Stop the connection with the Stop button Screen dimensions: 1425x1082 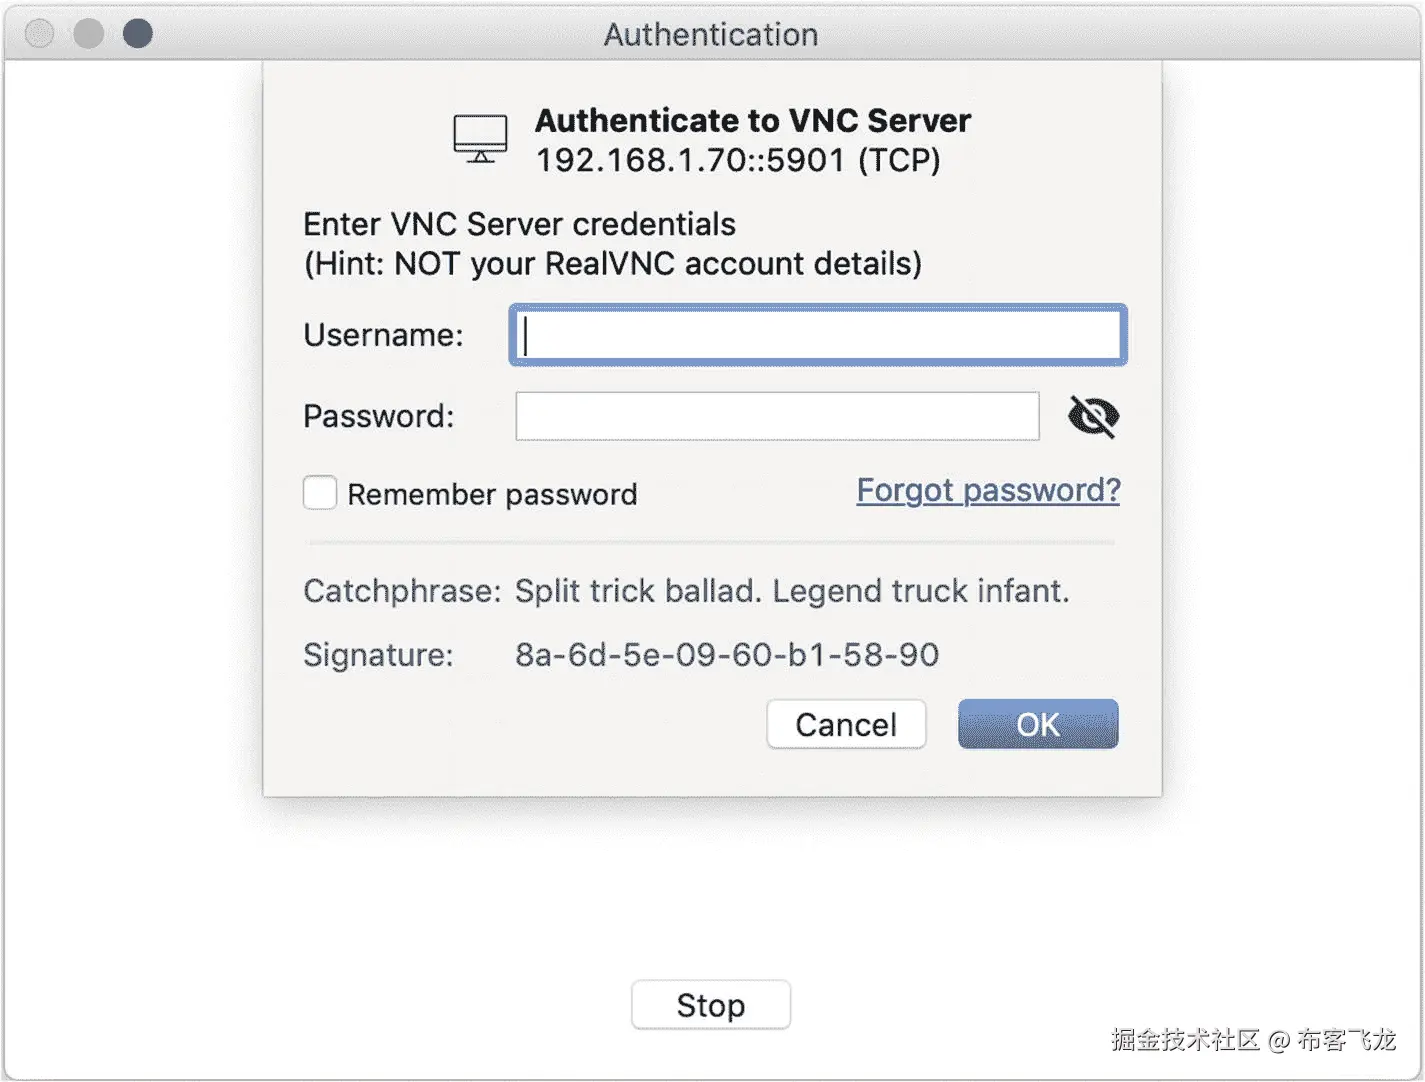point(710,1005)
